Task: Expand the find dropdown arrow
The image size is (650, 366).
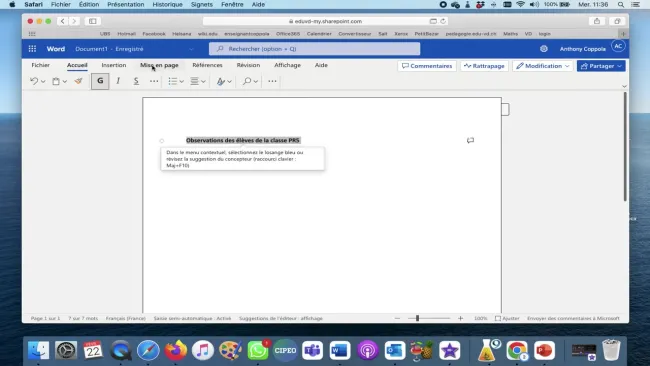Action: [x=256, y=82]
